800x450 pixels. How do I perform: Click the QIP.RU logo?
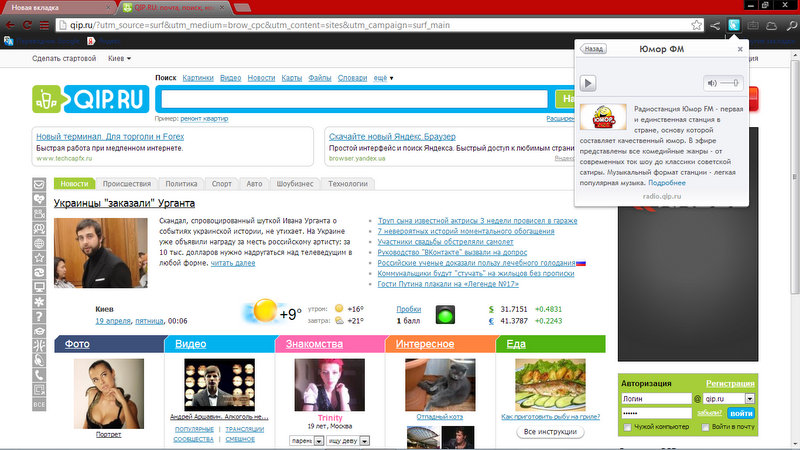pos(91,99)
